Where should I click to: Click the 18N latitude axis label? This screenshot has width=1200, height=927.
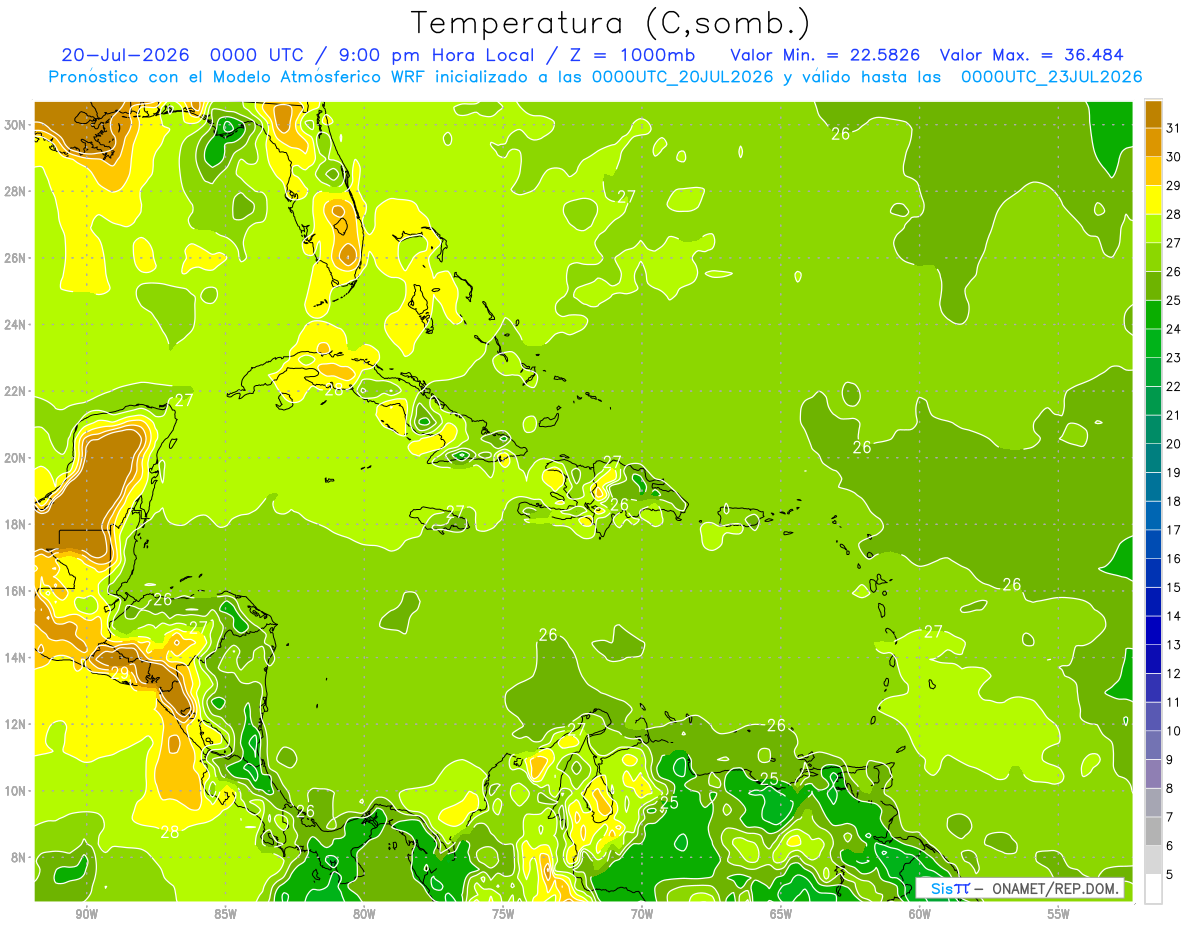point(17,524)
